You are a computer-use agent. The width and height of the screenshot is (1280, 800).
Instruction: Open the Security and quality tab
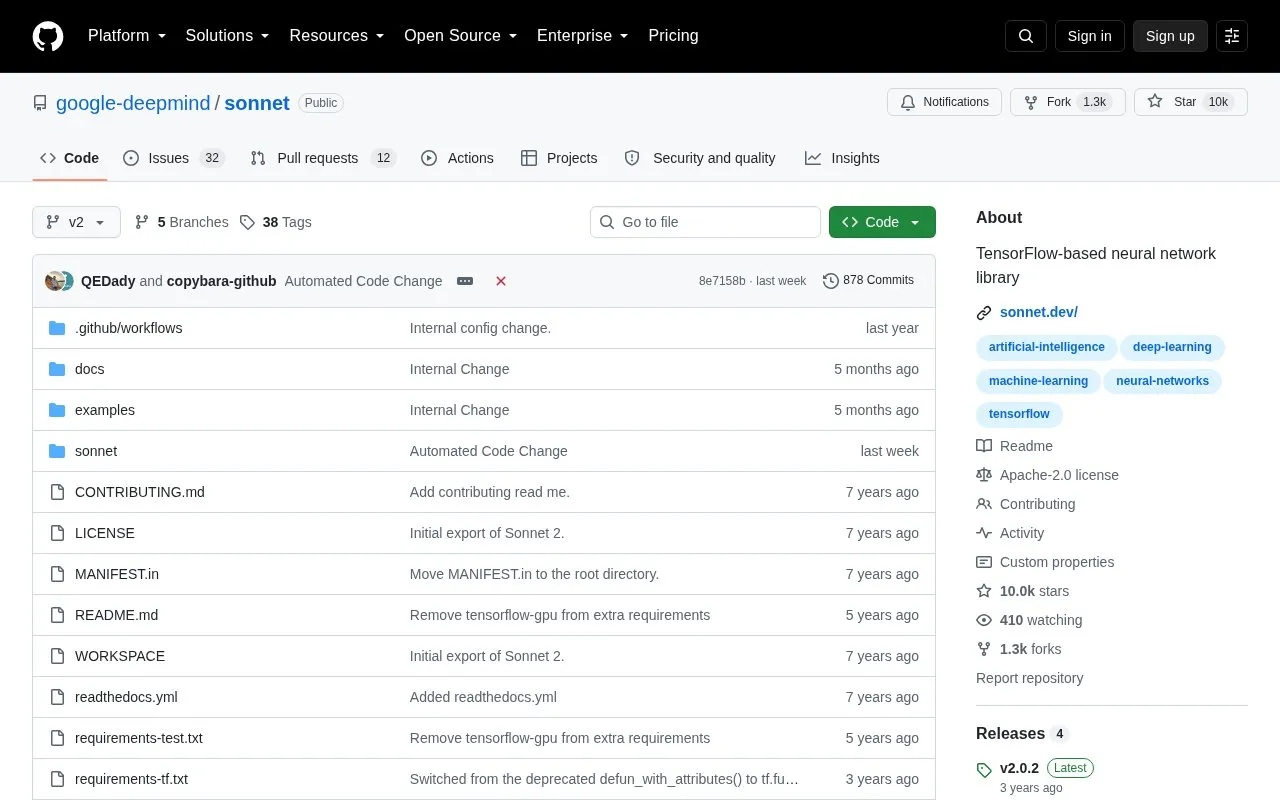(700, 158)
